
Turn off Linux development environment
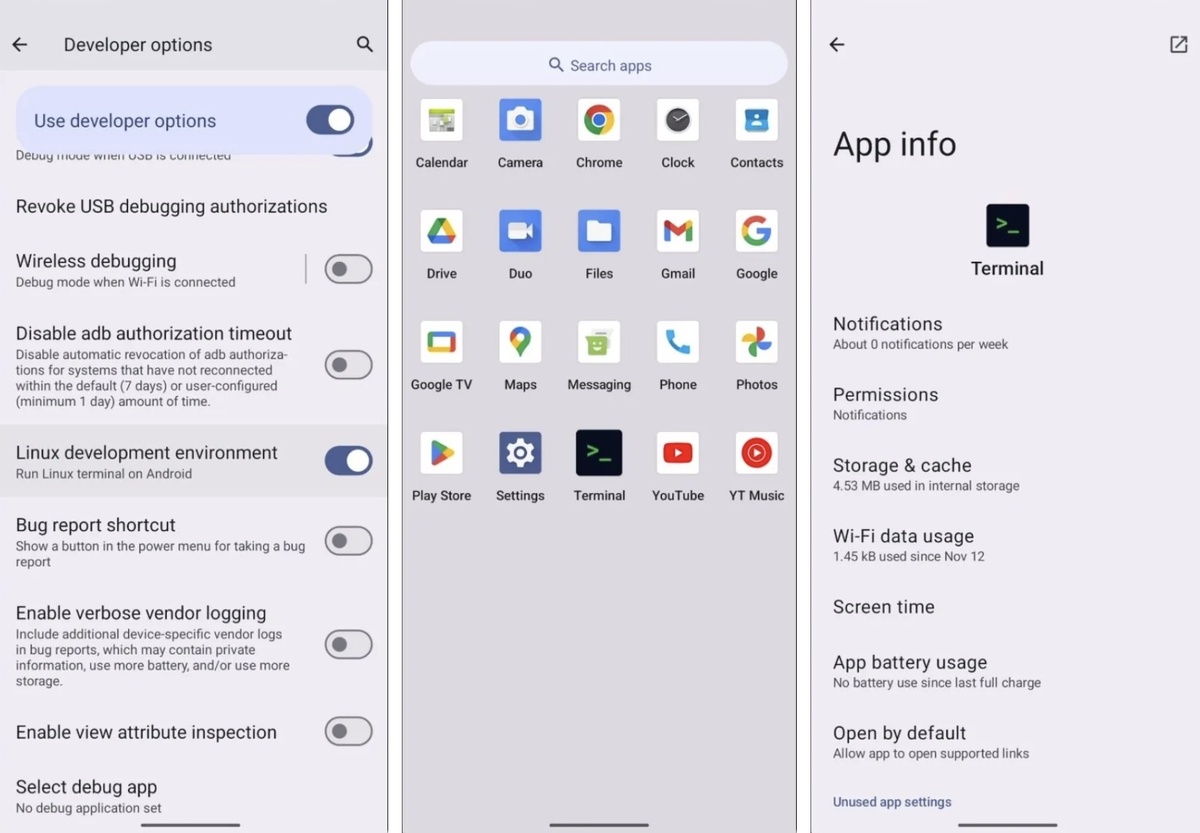348,461
